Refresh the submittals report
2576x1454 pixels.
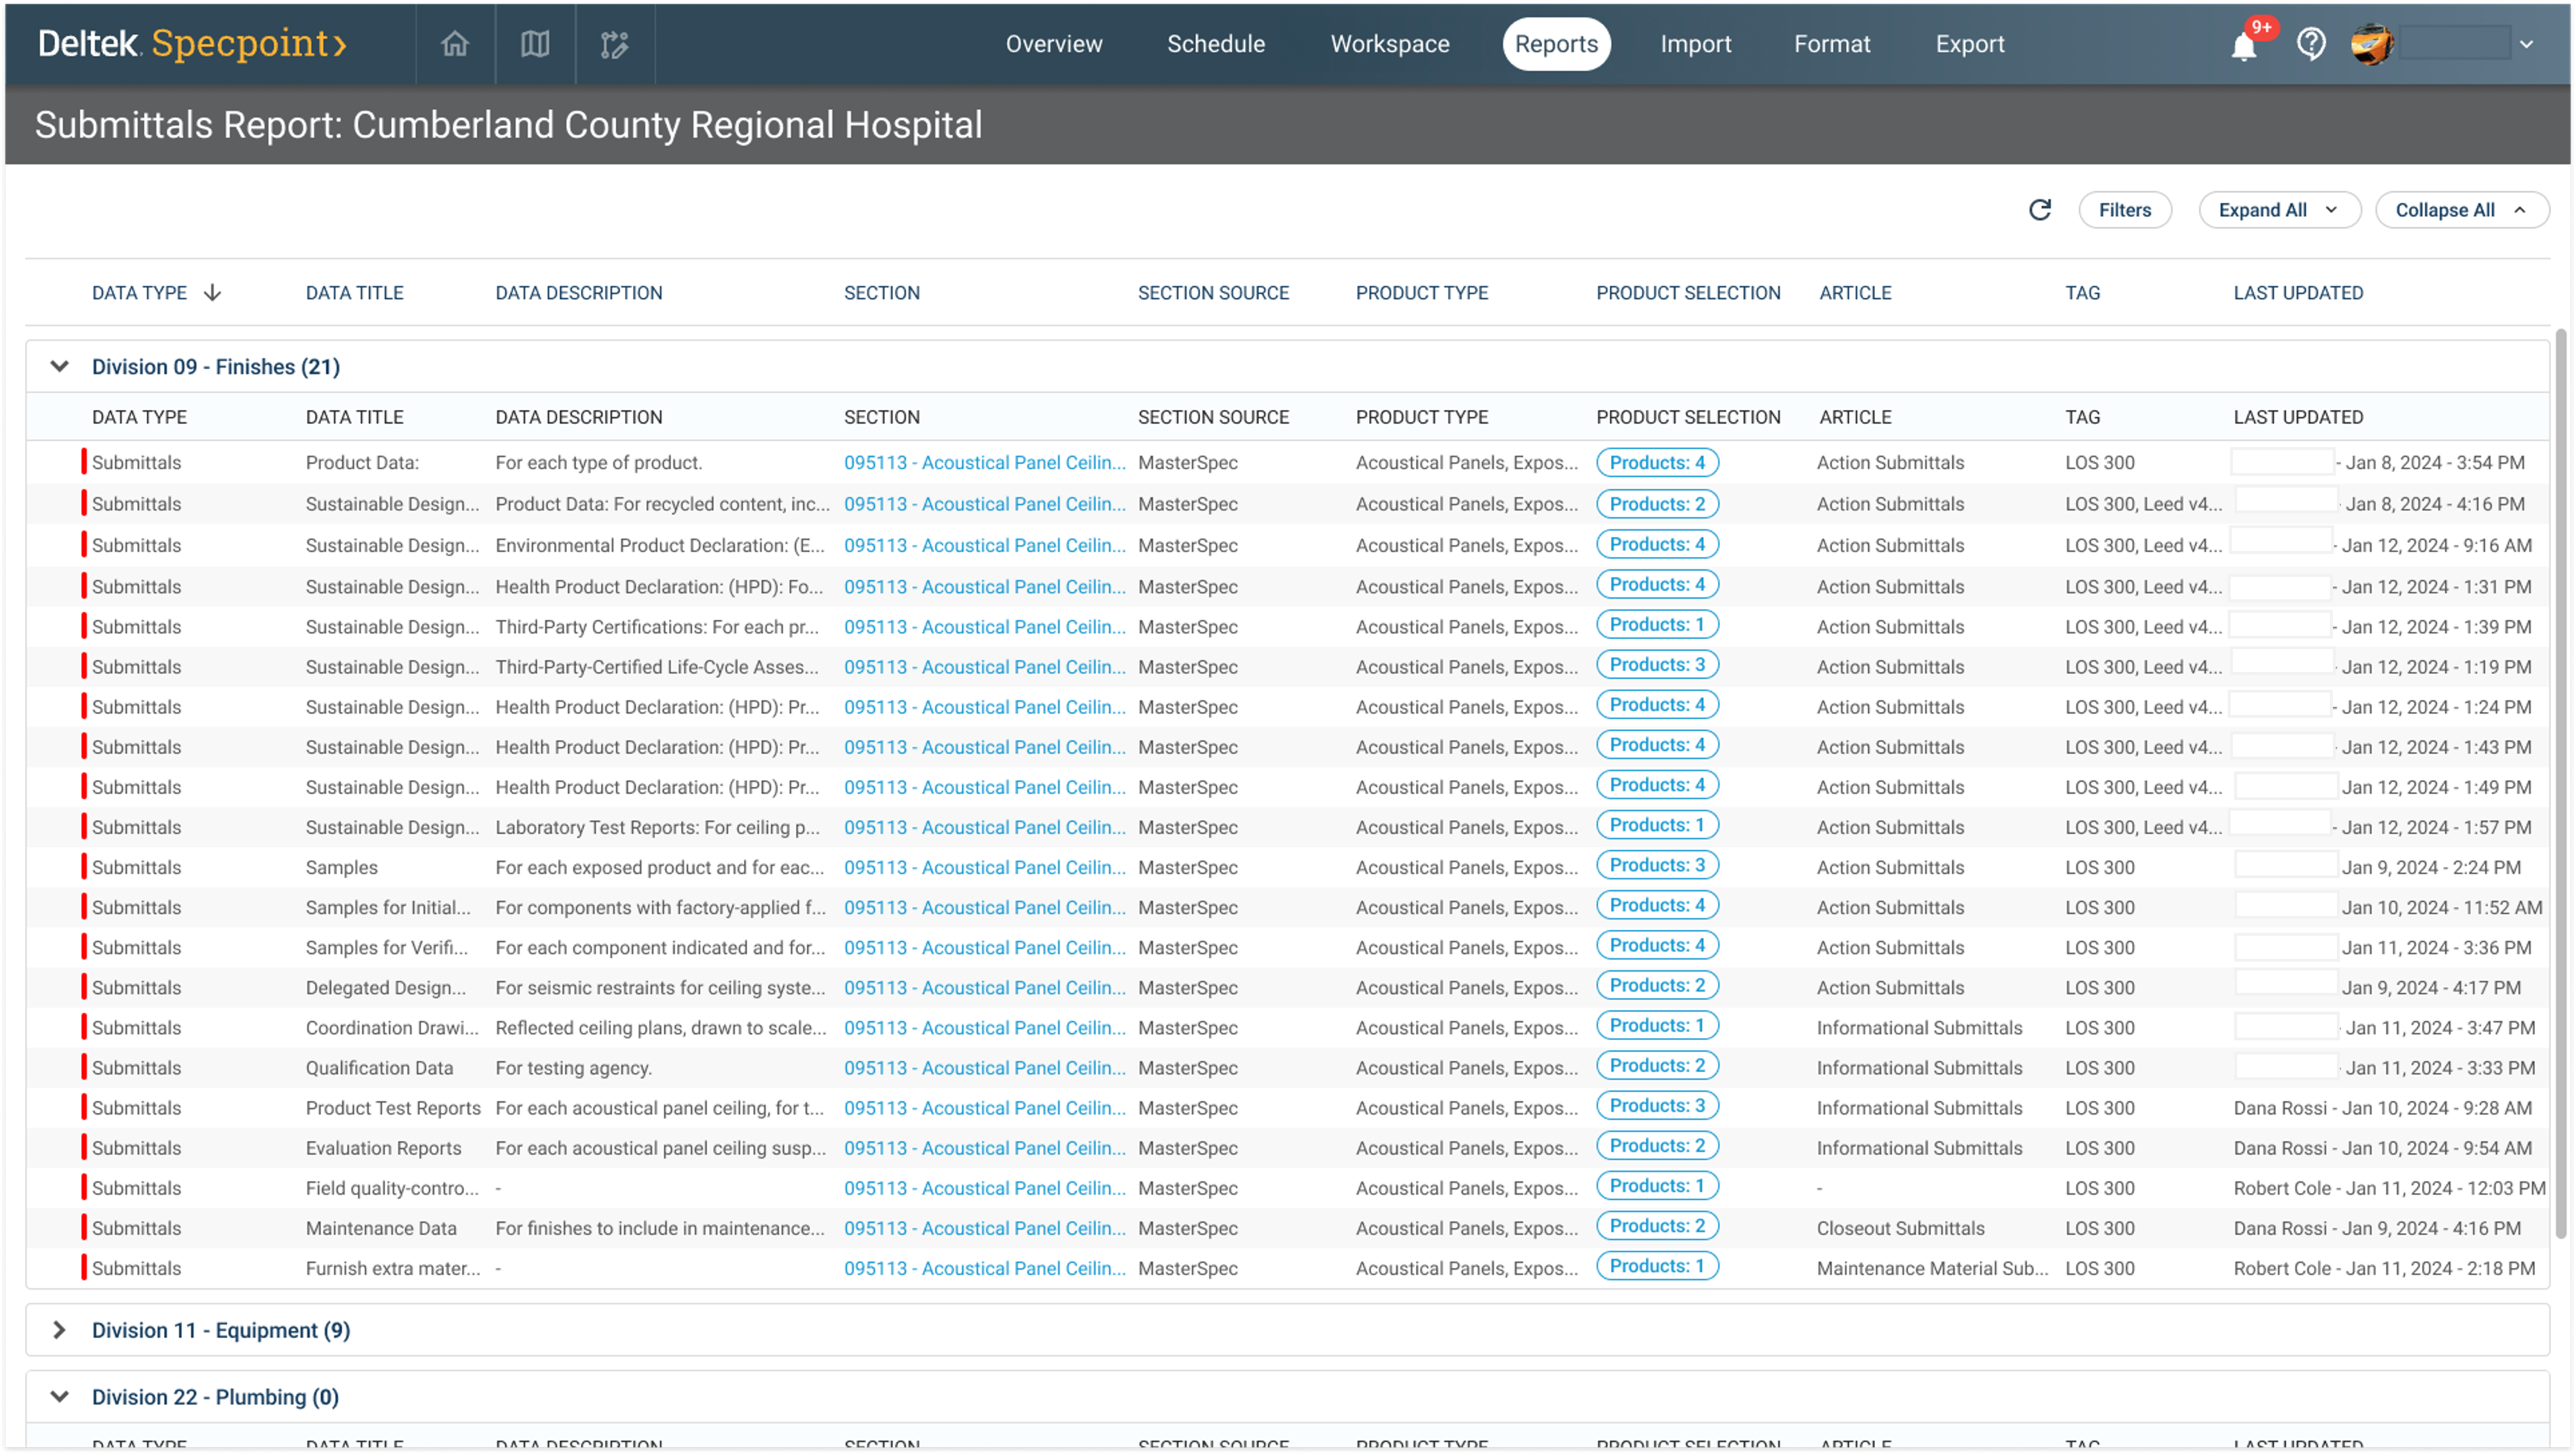pyautogui.click(x=2040, y=210)
